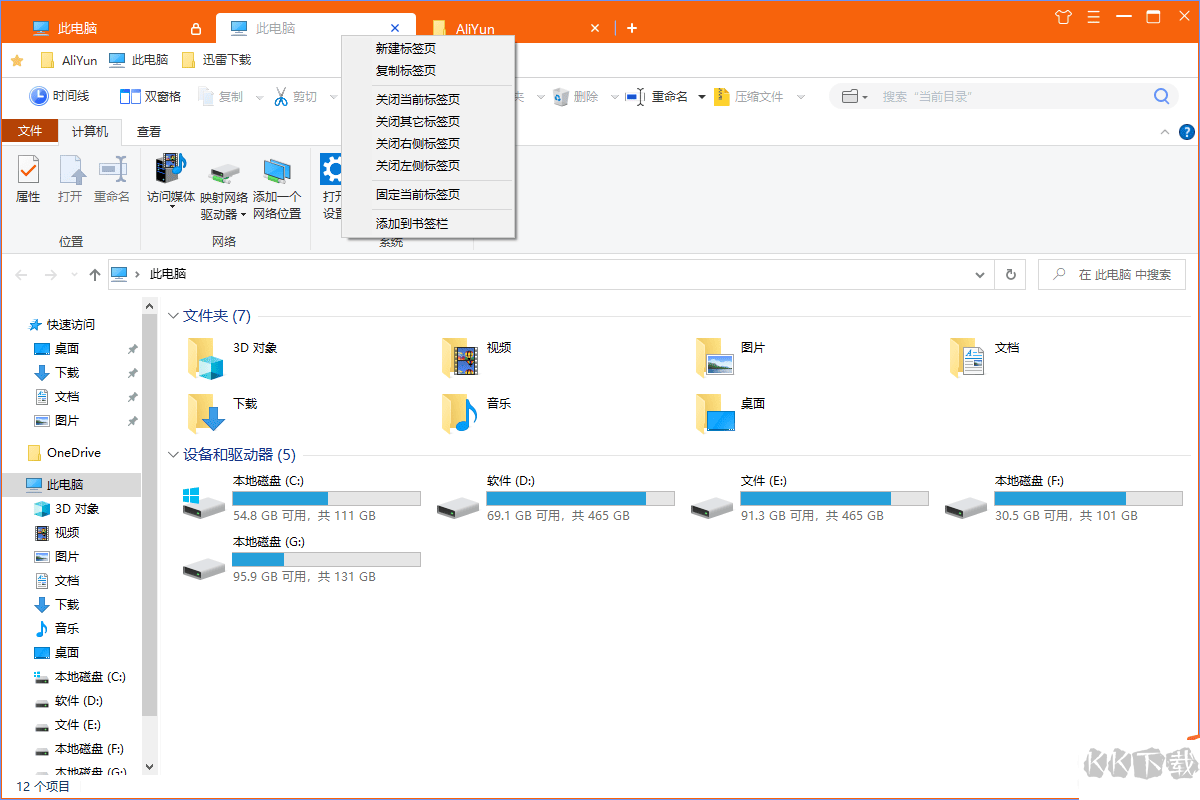Click the refresh address button
Image resolution: width=1200 pixels, height=800 pixels.
[1011, 274]
